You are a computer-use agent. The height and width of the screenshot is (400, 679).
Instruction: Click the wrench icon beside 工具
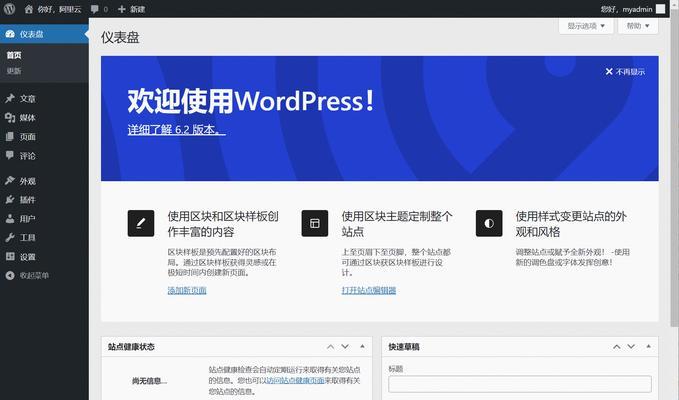(10, 237)
